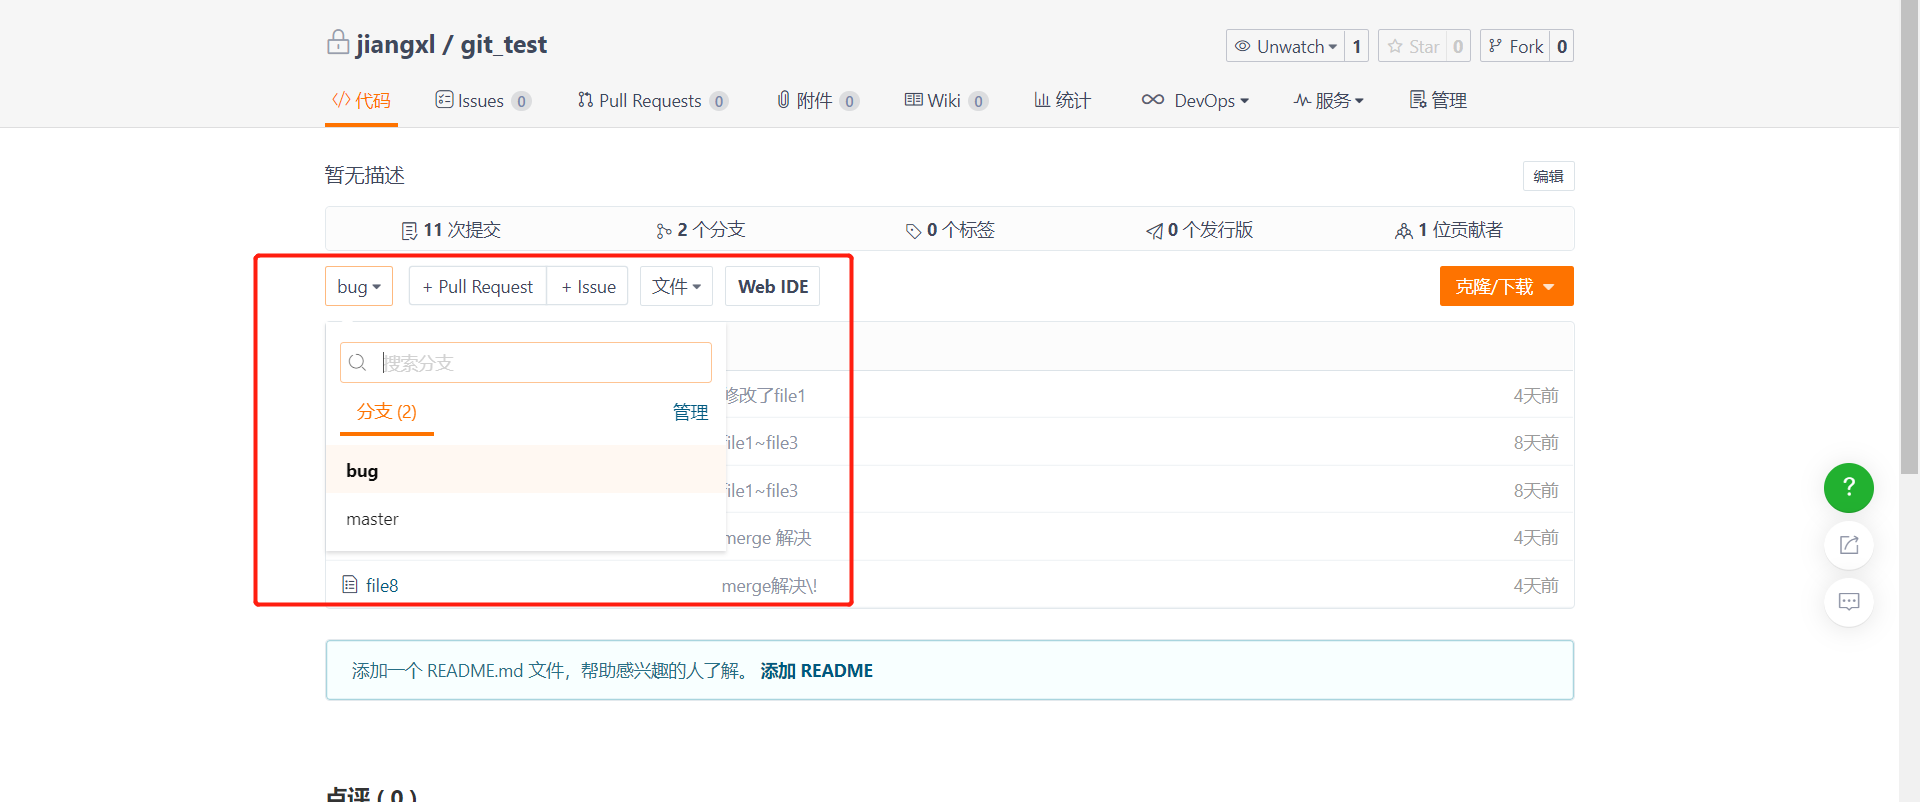1920x802 pixels.
Task: Click the 编辑 description button
Action: [x=1548, y=176]
